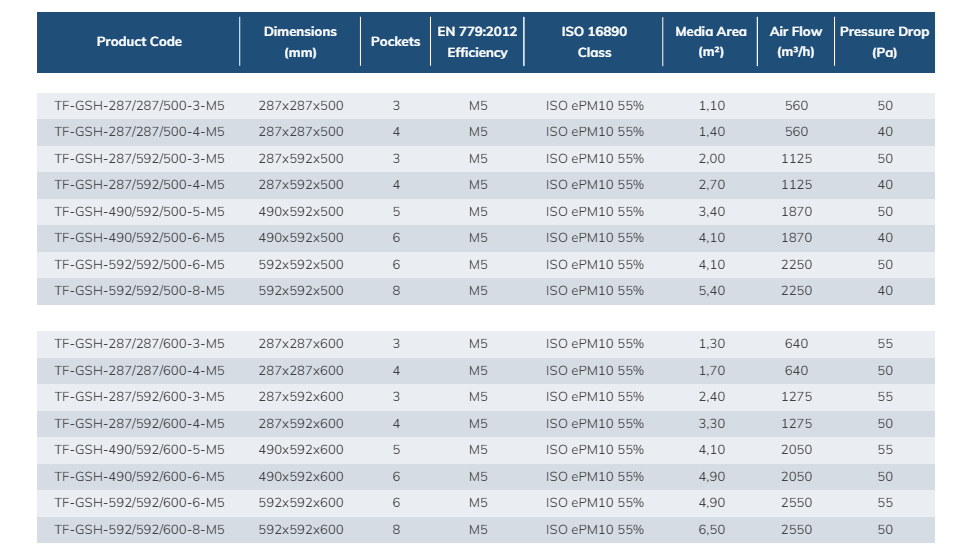
Task: Click the Dimensions (mm) column header
Action: [x=300, y=42]
